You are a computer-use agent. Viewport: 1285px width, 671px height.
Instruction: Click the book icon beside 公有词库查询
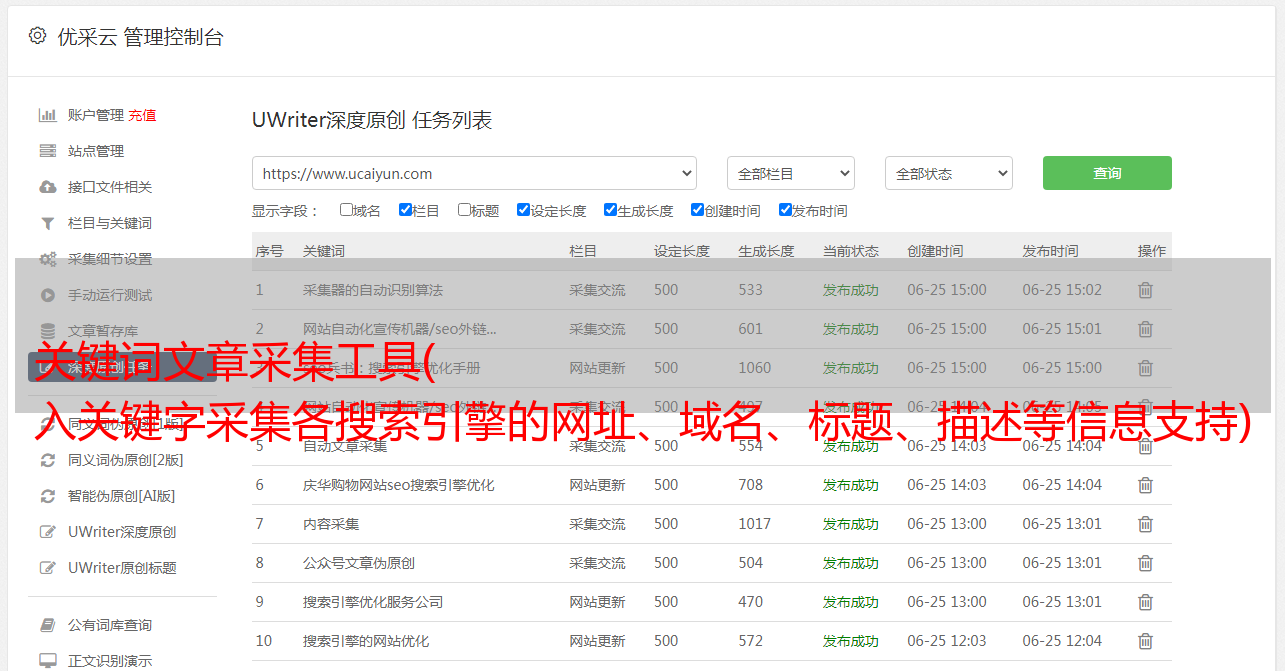click(47, 625)
